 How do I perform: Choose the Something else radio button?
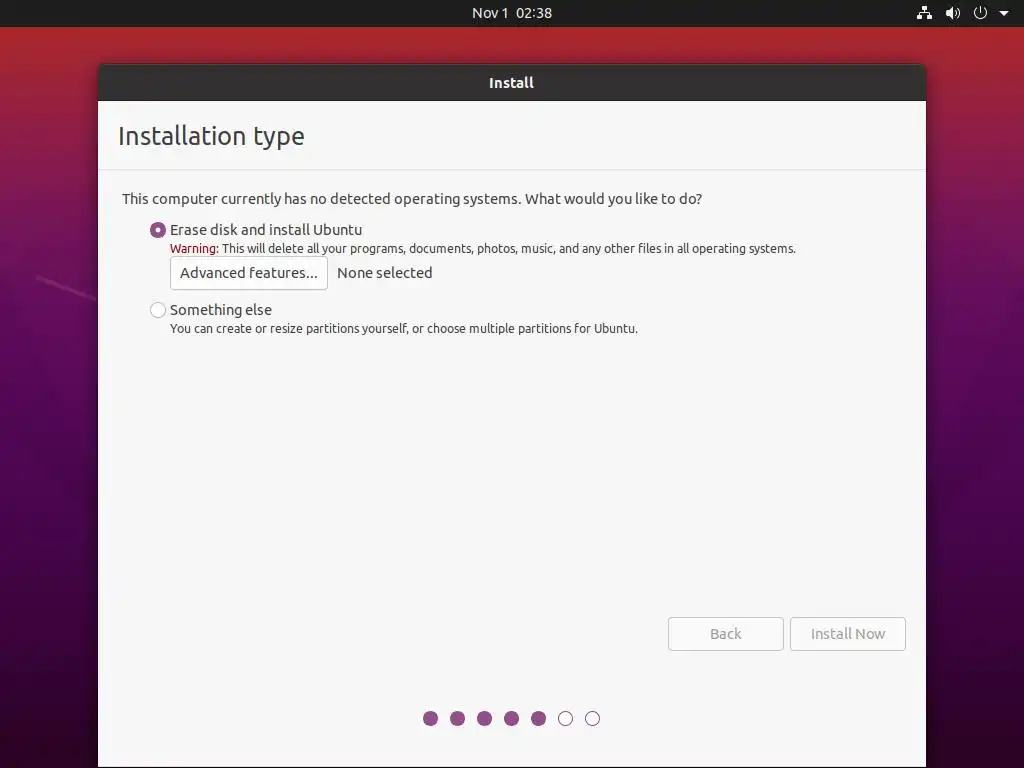157,310
